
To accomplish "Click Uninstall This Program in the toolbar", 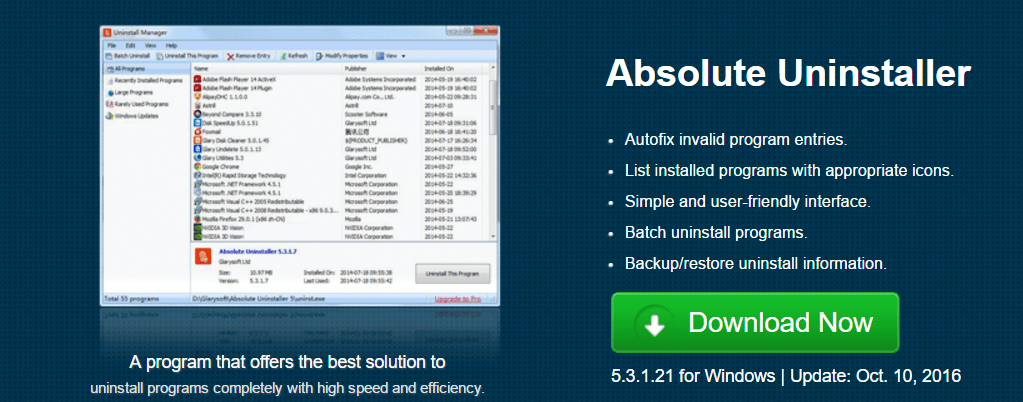I will (187, 56).
